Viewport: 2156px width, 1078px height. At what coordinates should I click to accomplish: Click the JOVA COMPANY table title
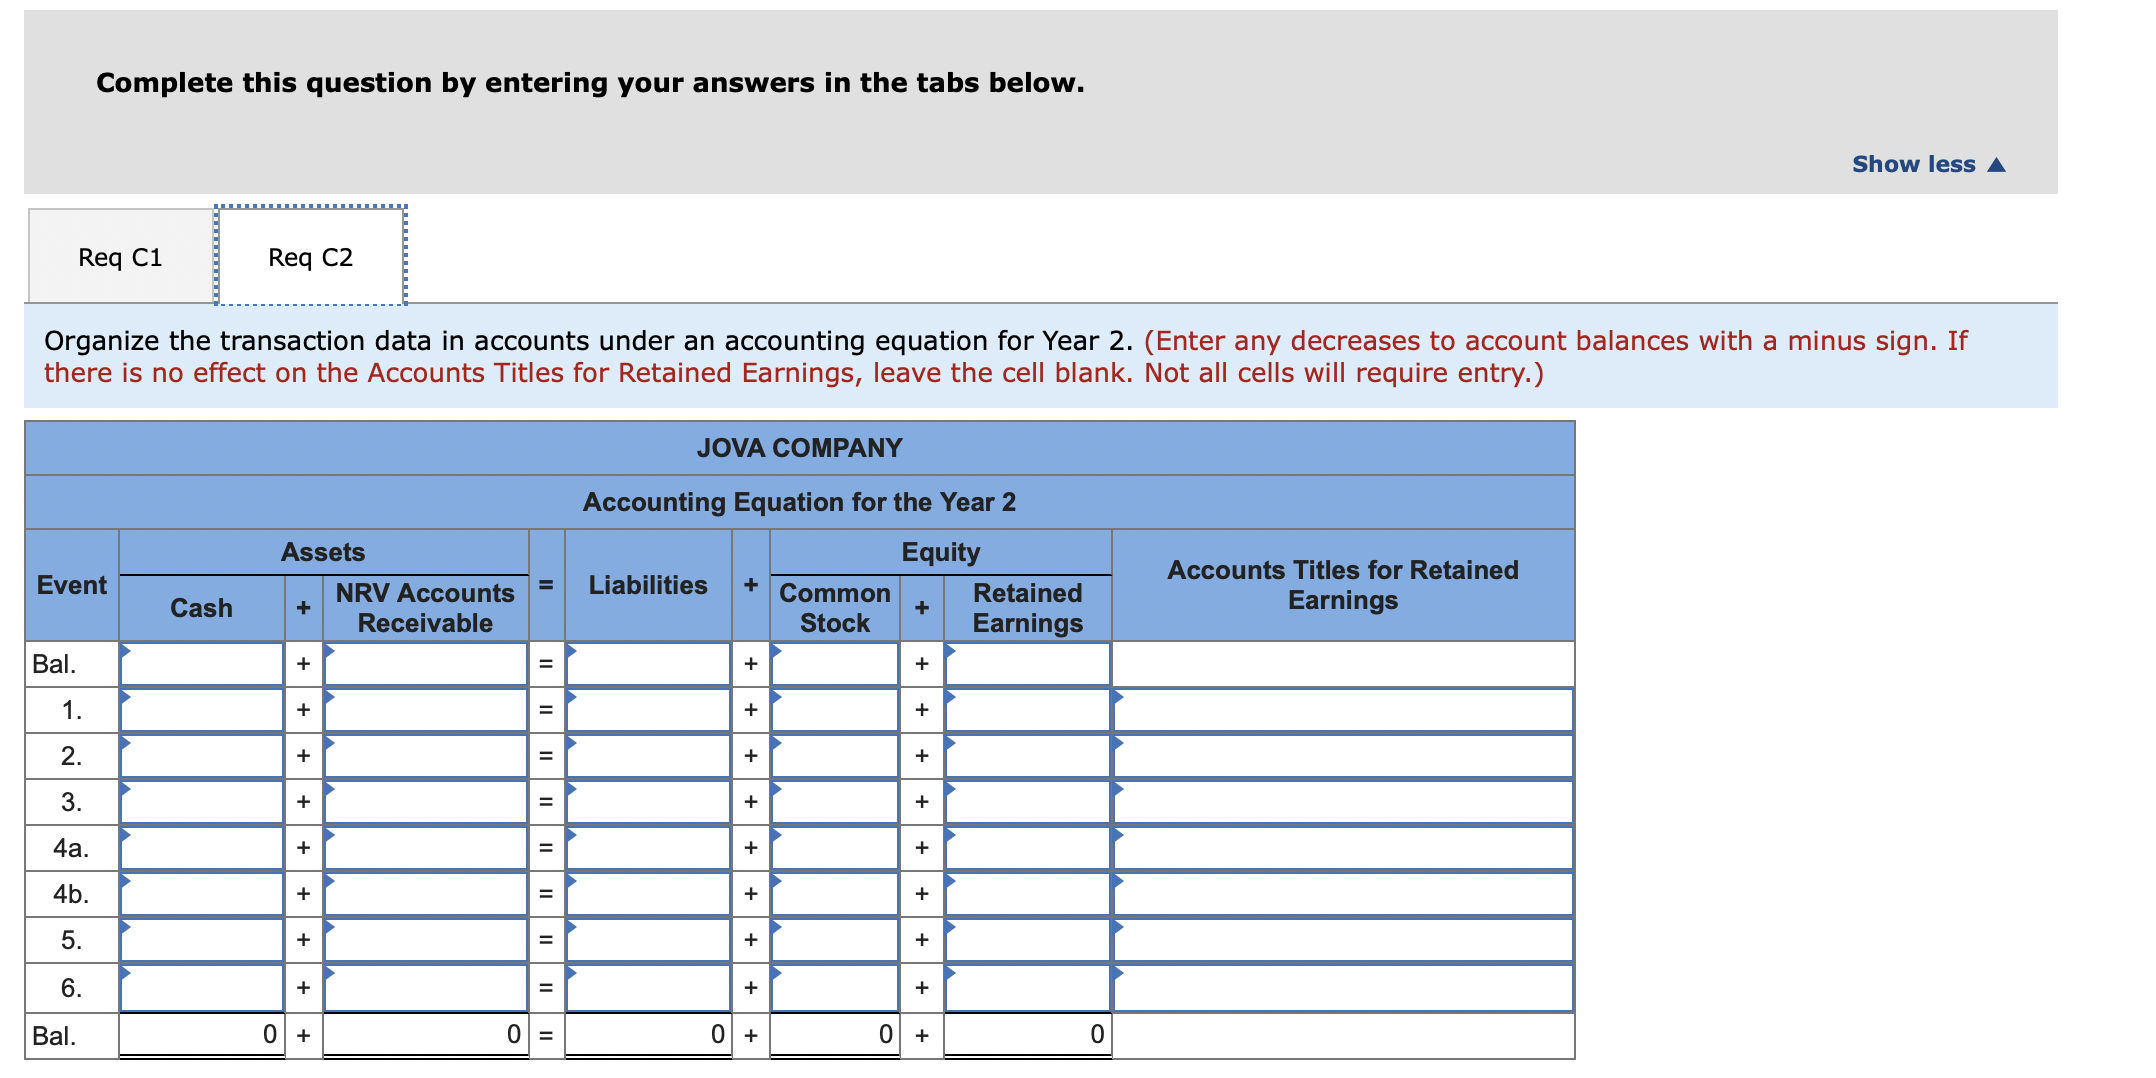point(799,448)
